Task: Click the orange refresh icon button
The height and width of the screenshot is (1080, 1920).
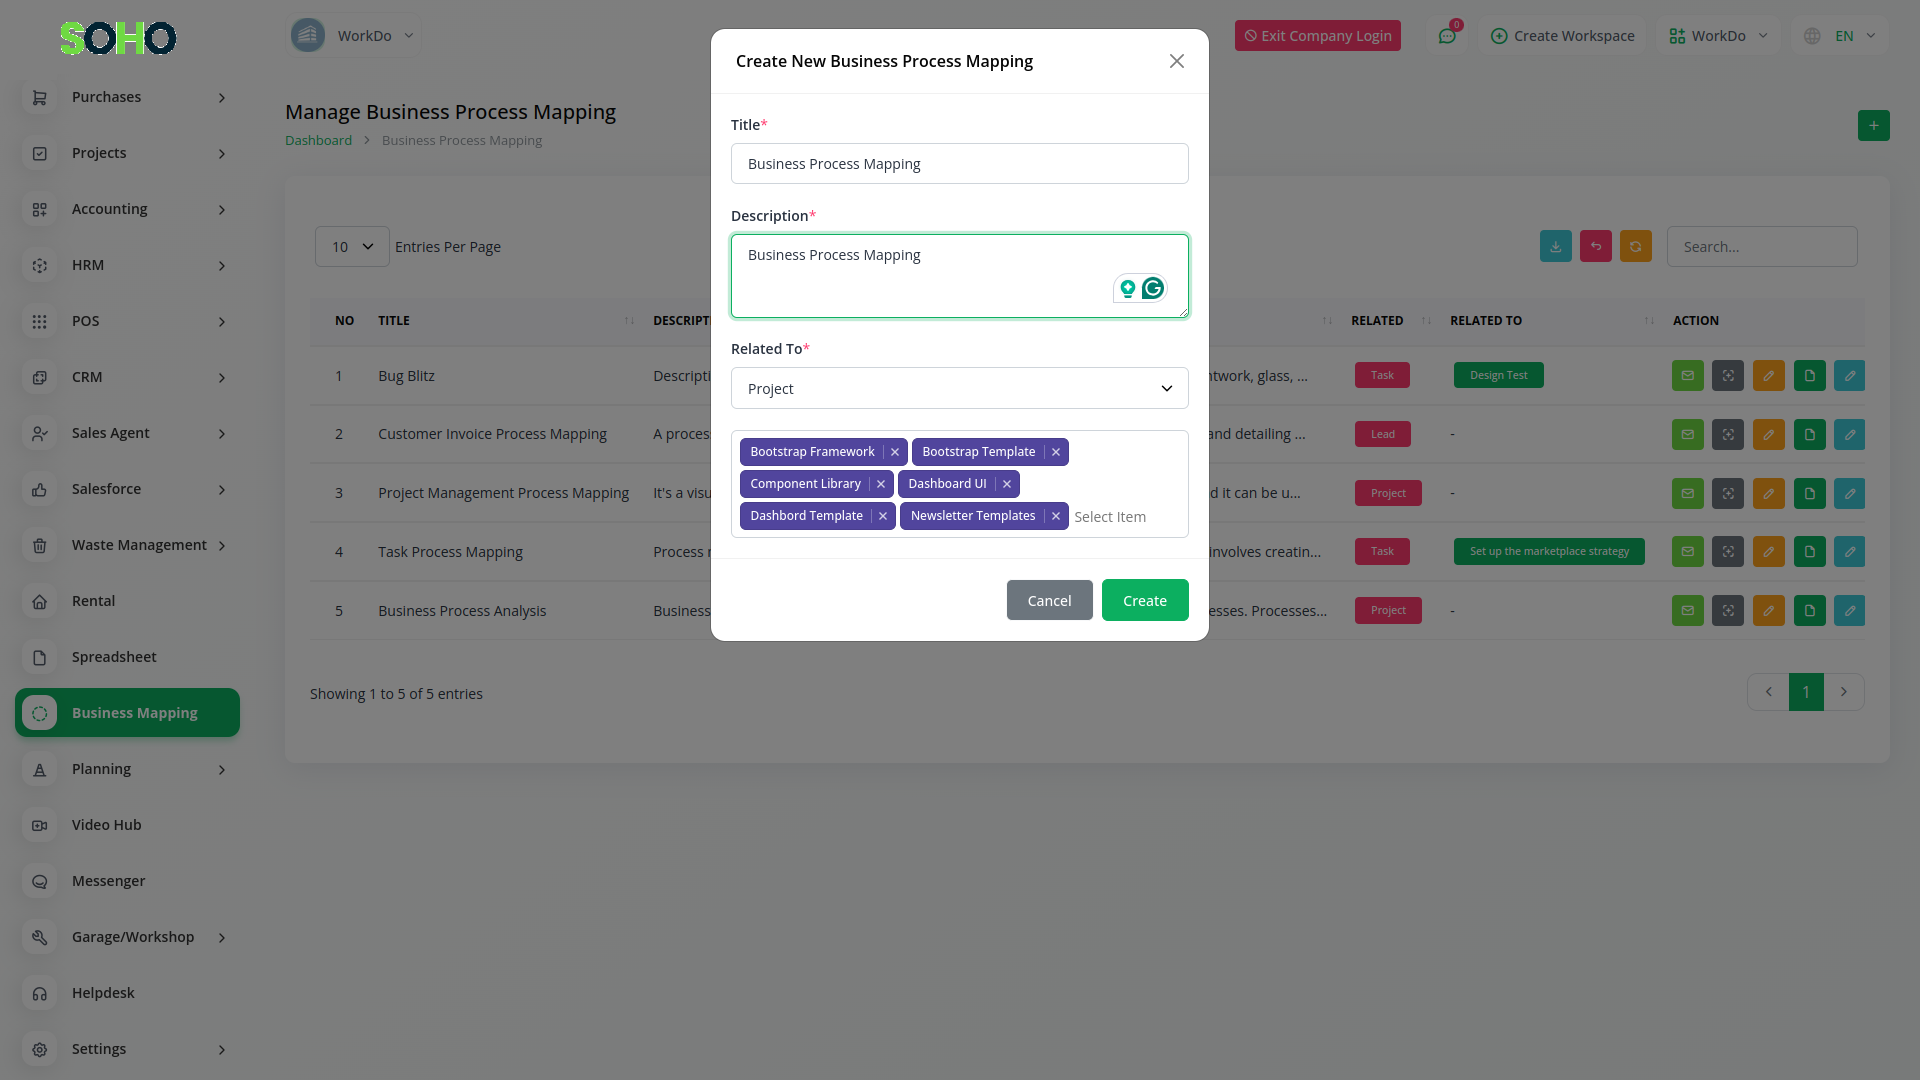Action: (1636, 247)
